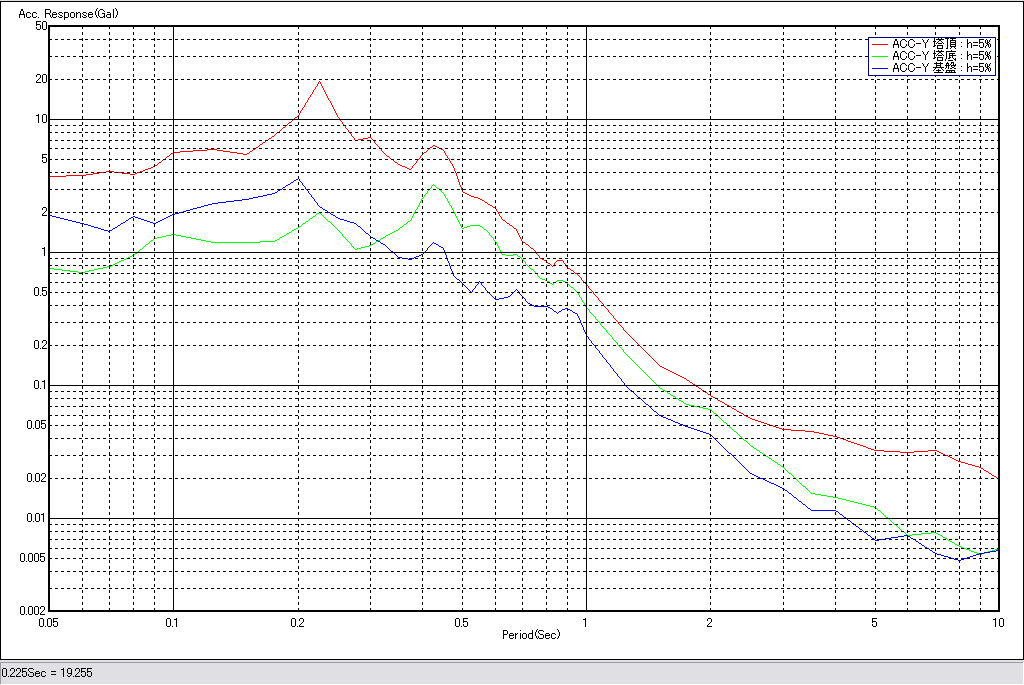The image size is (1024, 685).
Task: Click the 2 tick label on period axis
Action: (x=709, y=623)
